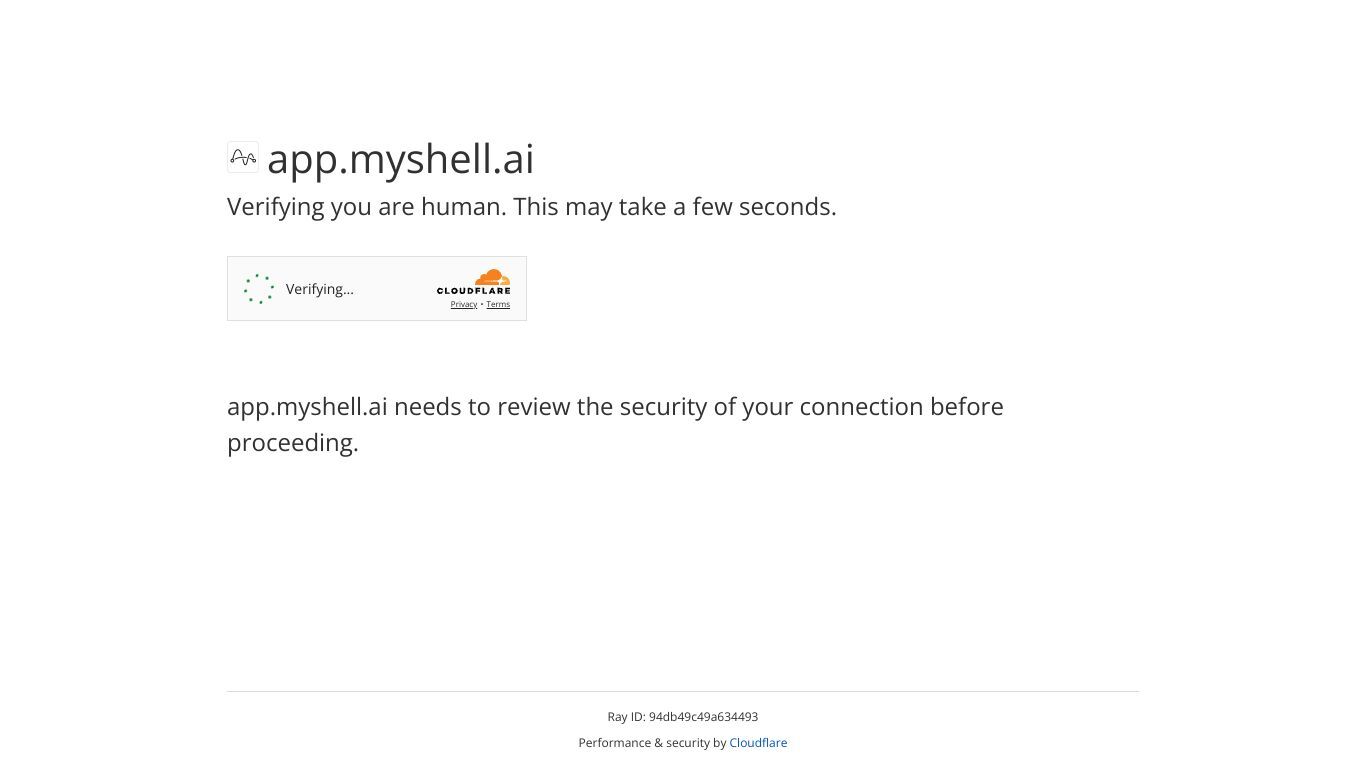Click the MyShell favicon beside the site title
1366x768 pixels.
pos(243,157)
